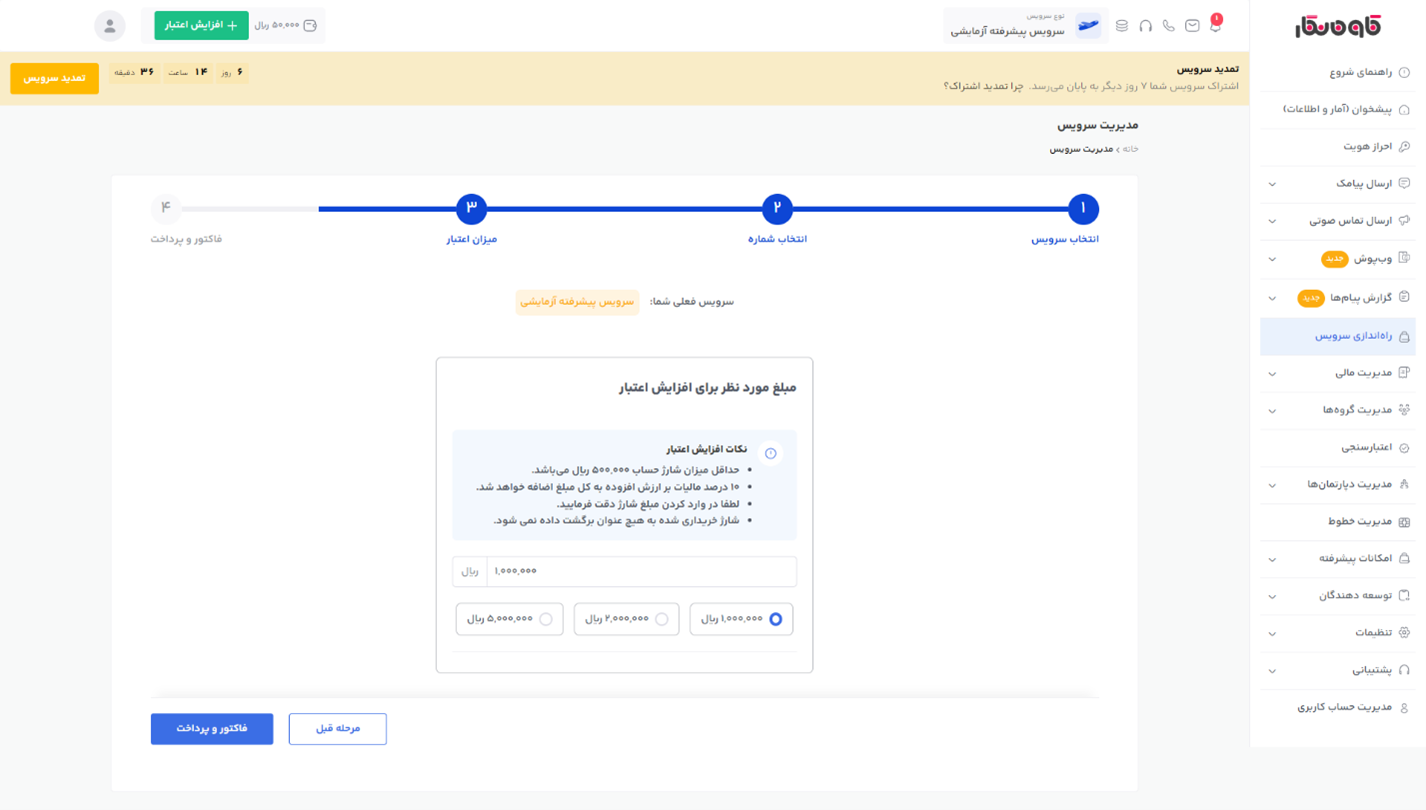Image resolution: width=1426 pixels, height=810 pixels.
Task: Expand the تنظیمات sidebar menu
Action: (1338, 633)
